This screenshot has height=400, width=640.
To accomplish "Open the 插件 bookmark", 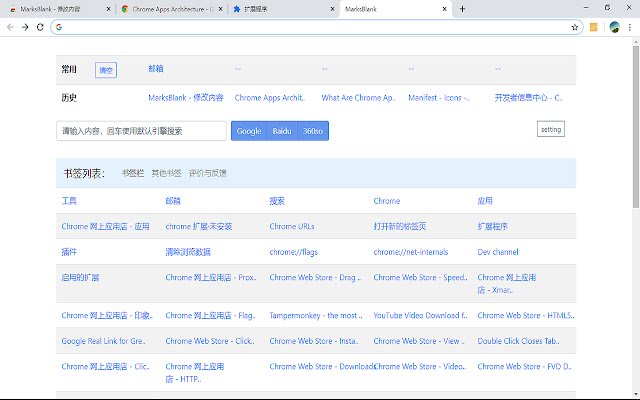I will click(x=69, y=252).
